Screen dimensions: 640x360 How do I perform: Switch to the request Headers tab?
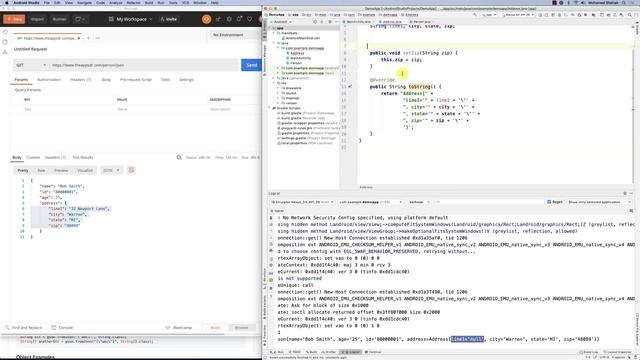80,80
